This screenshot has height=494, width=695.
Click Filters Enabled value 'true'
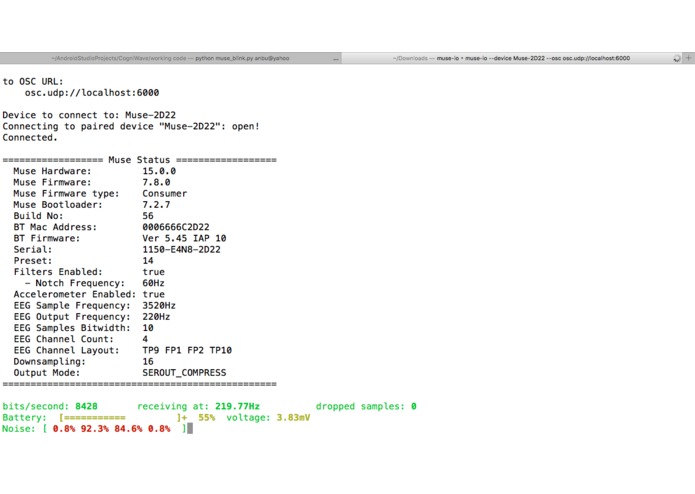pos(153,272)
